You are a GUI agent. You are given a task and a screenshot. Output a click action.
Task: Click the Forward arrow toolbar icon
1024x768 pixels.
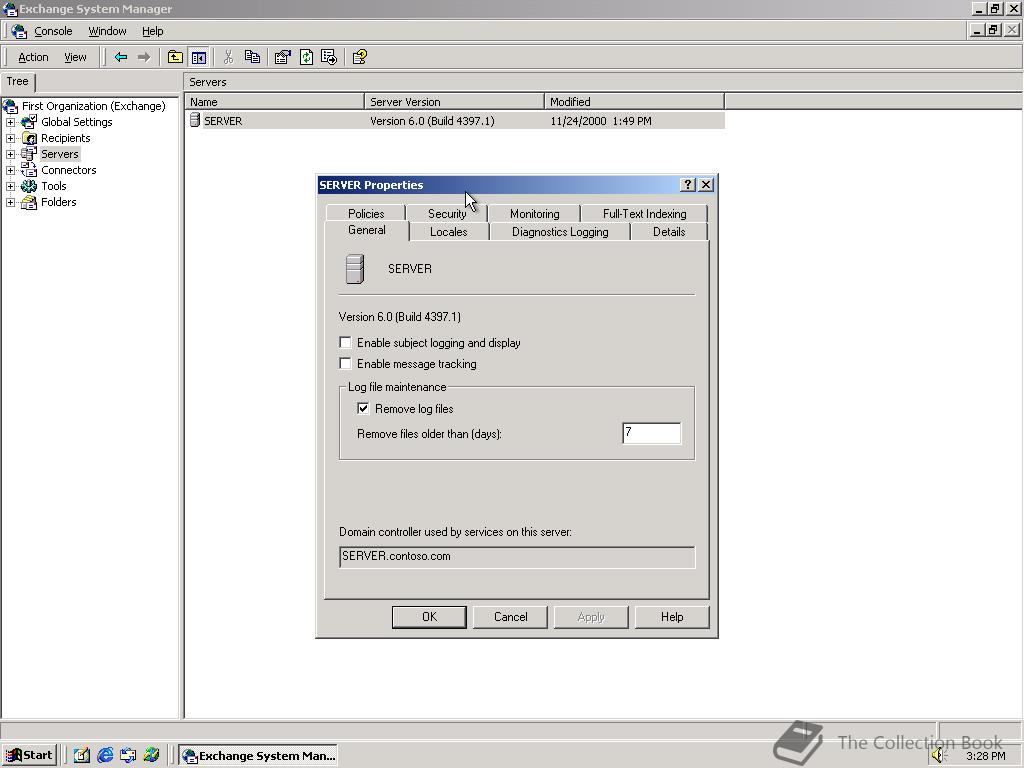click(144, 57)
